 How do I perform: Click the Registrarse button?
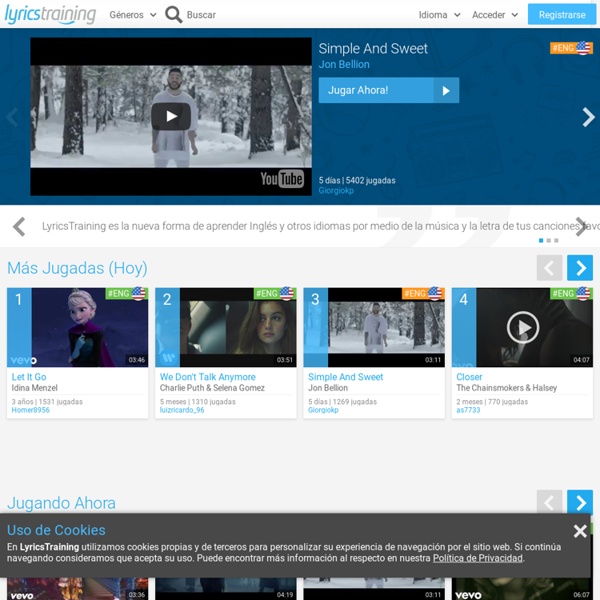[x=561, y=15]
